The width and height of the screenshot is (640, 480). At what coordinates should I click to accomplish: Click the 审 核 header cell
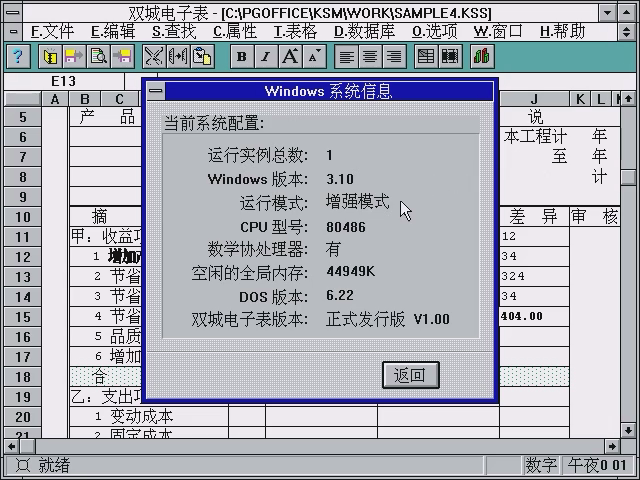coord(595,216)
